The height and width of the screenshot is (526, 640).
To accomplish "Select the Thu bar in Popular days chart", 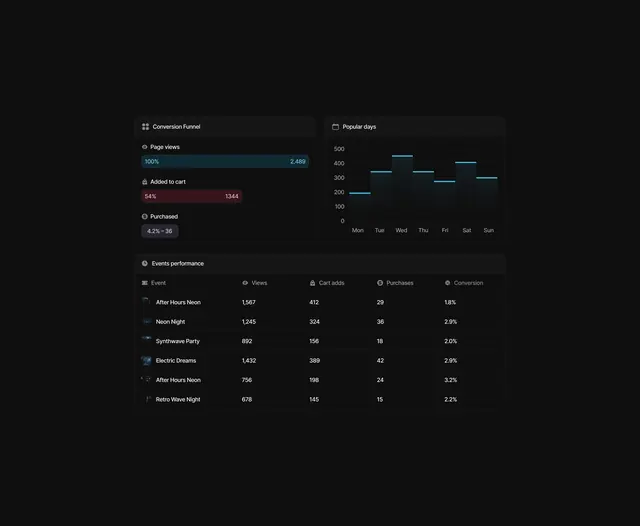I will click(423, 196).
